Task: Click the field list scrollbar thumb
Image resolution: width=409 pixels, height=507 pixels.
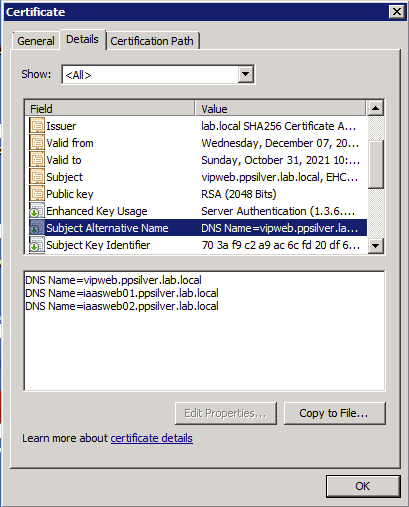Action: [376, 164]
